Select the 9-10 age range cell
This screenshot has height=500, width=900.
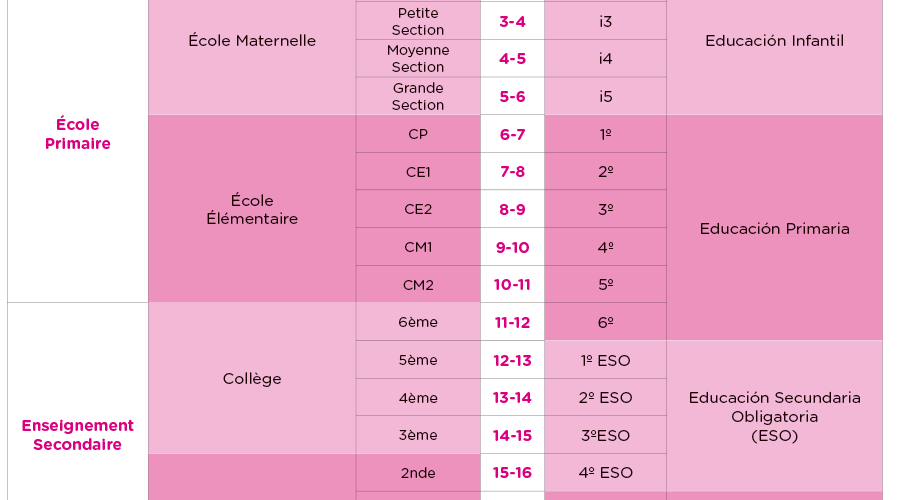click(512, 247)
